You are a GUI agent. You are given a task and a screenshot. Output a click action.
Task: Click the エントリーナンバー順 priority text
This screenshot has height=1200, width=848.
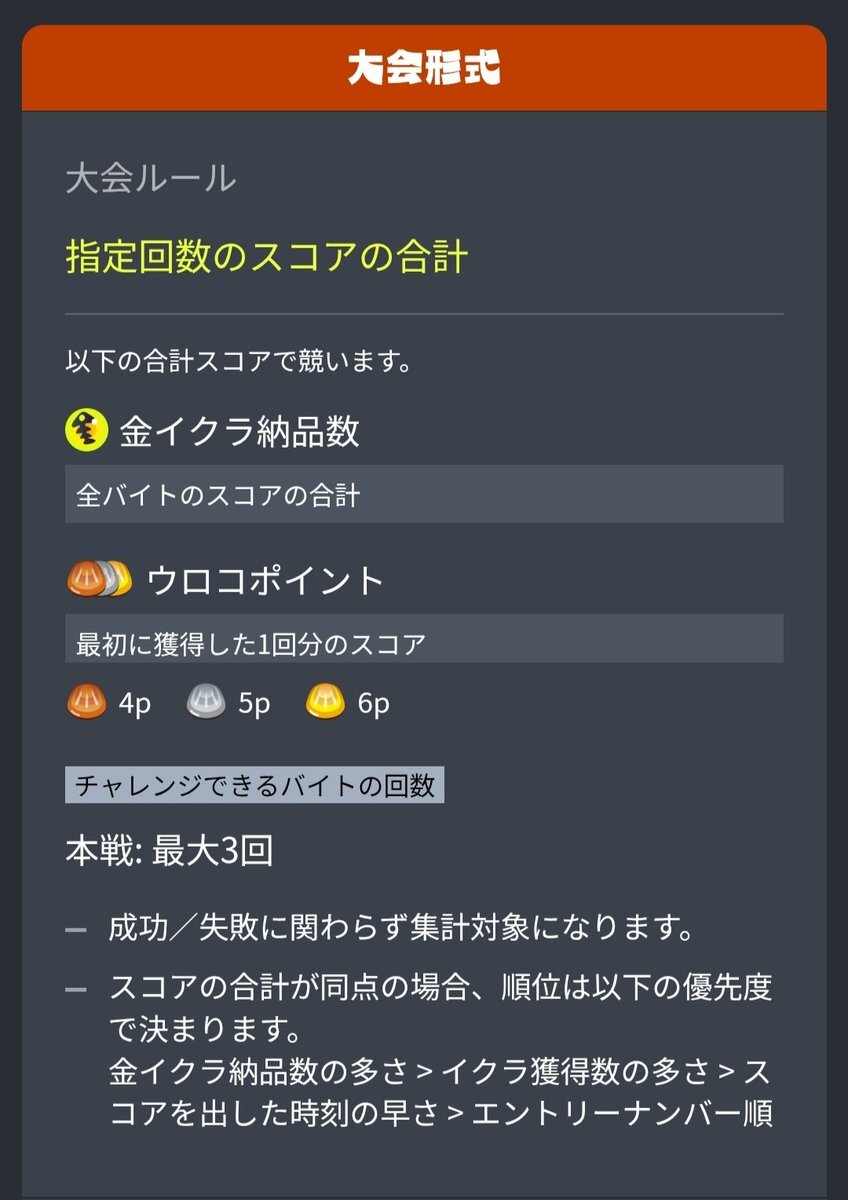point(622,1112)
